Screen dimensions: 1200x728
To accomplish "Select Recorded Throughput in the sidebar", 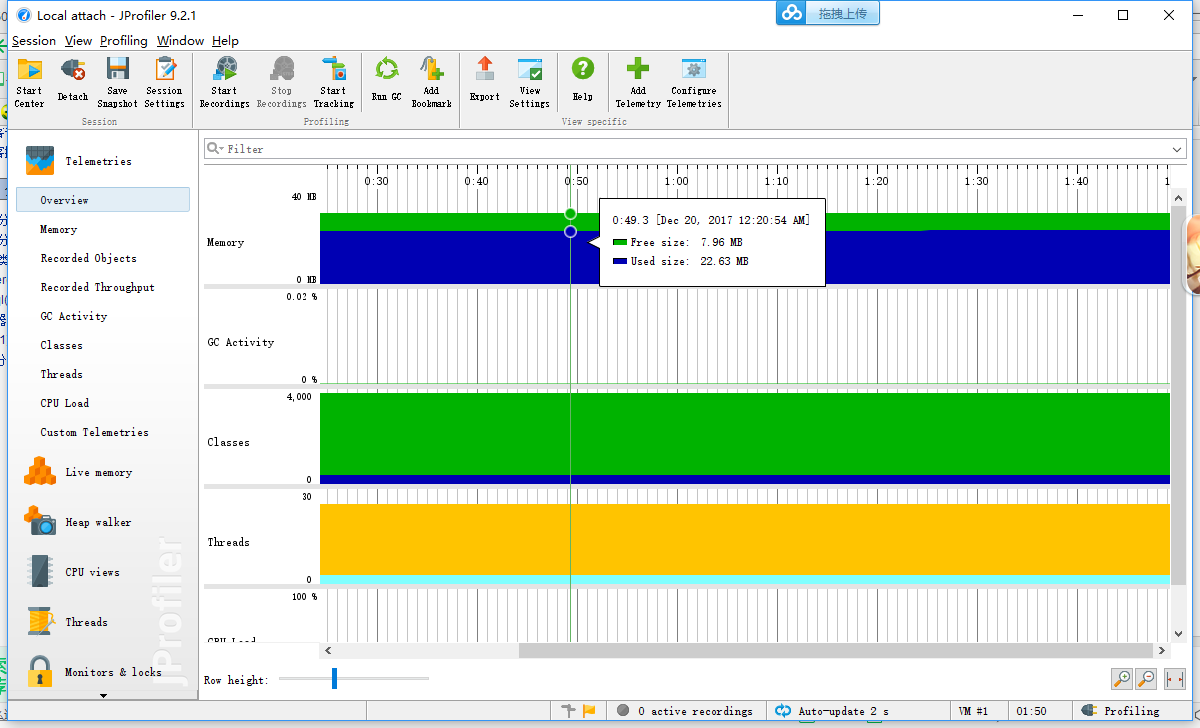I will (x=98, y=287).
